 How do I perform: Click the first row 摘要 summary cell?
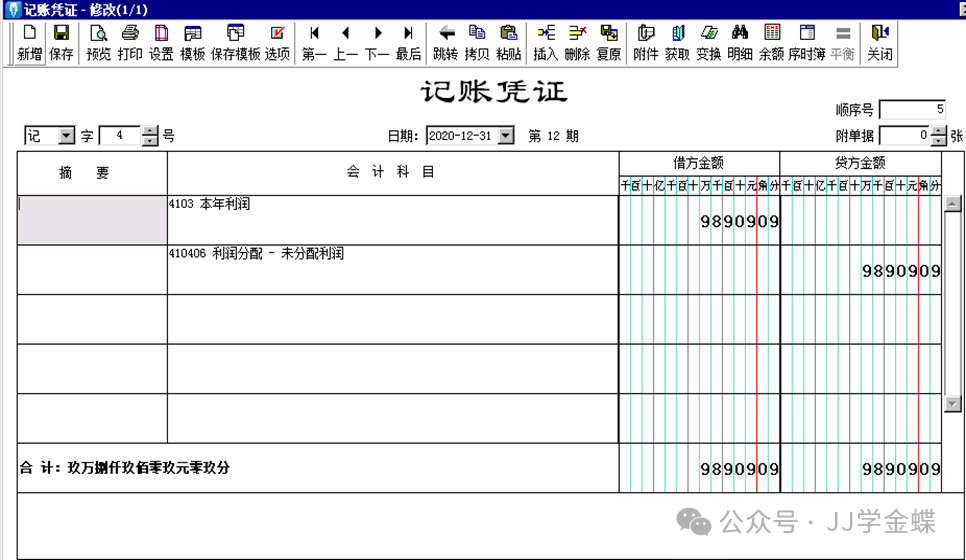[92, 220]
